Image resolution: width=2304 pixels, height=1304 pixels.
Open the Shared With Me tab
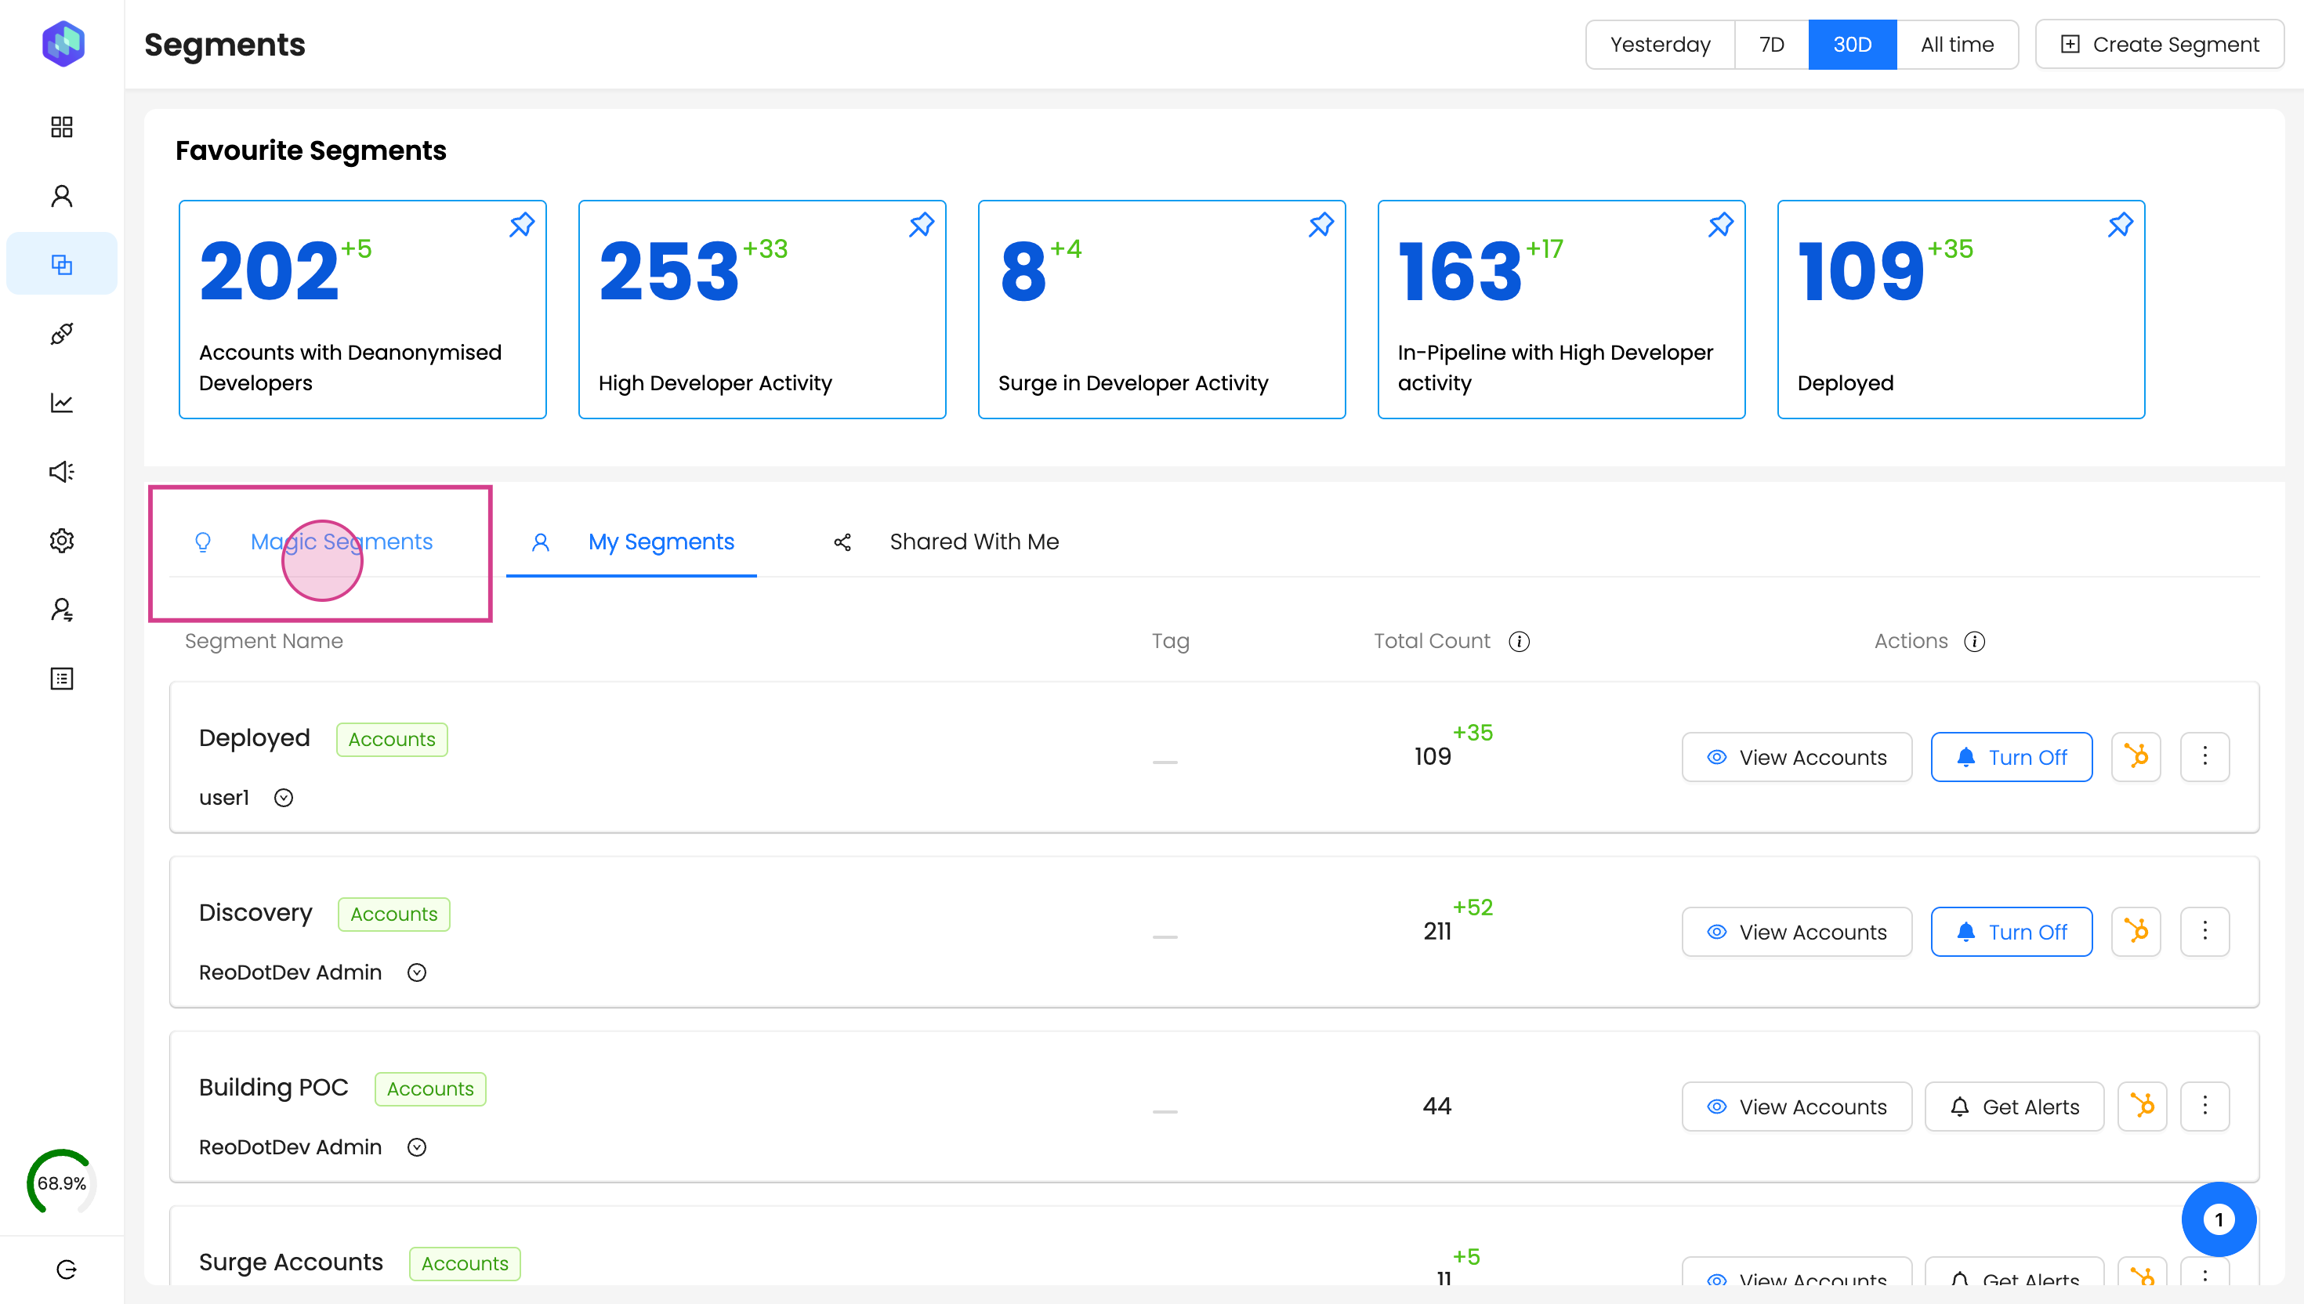pyautogui.click(x=973, y=542)
